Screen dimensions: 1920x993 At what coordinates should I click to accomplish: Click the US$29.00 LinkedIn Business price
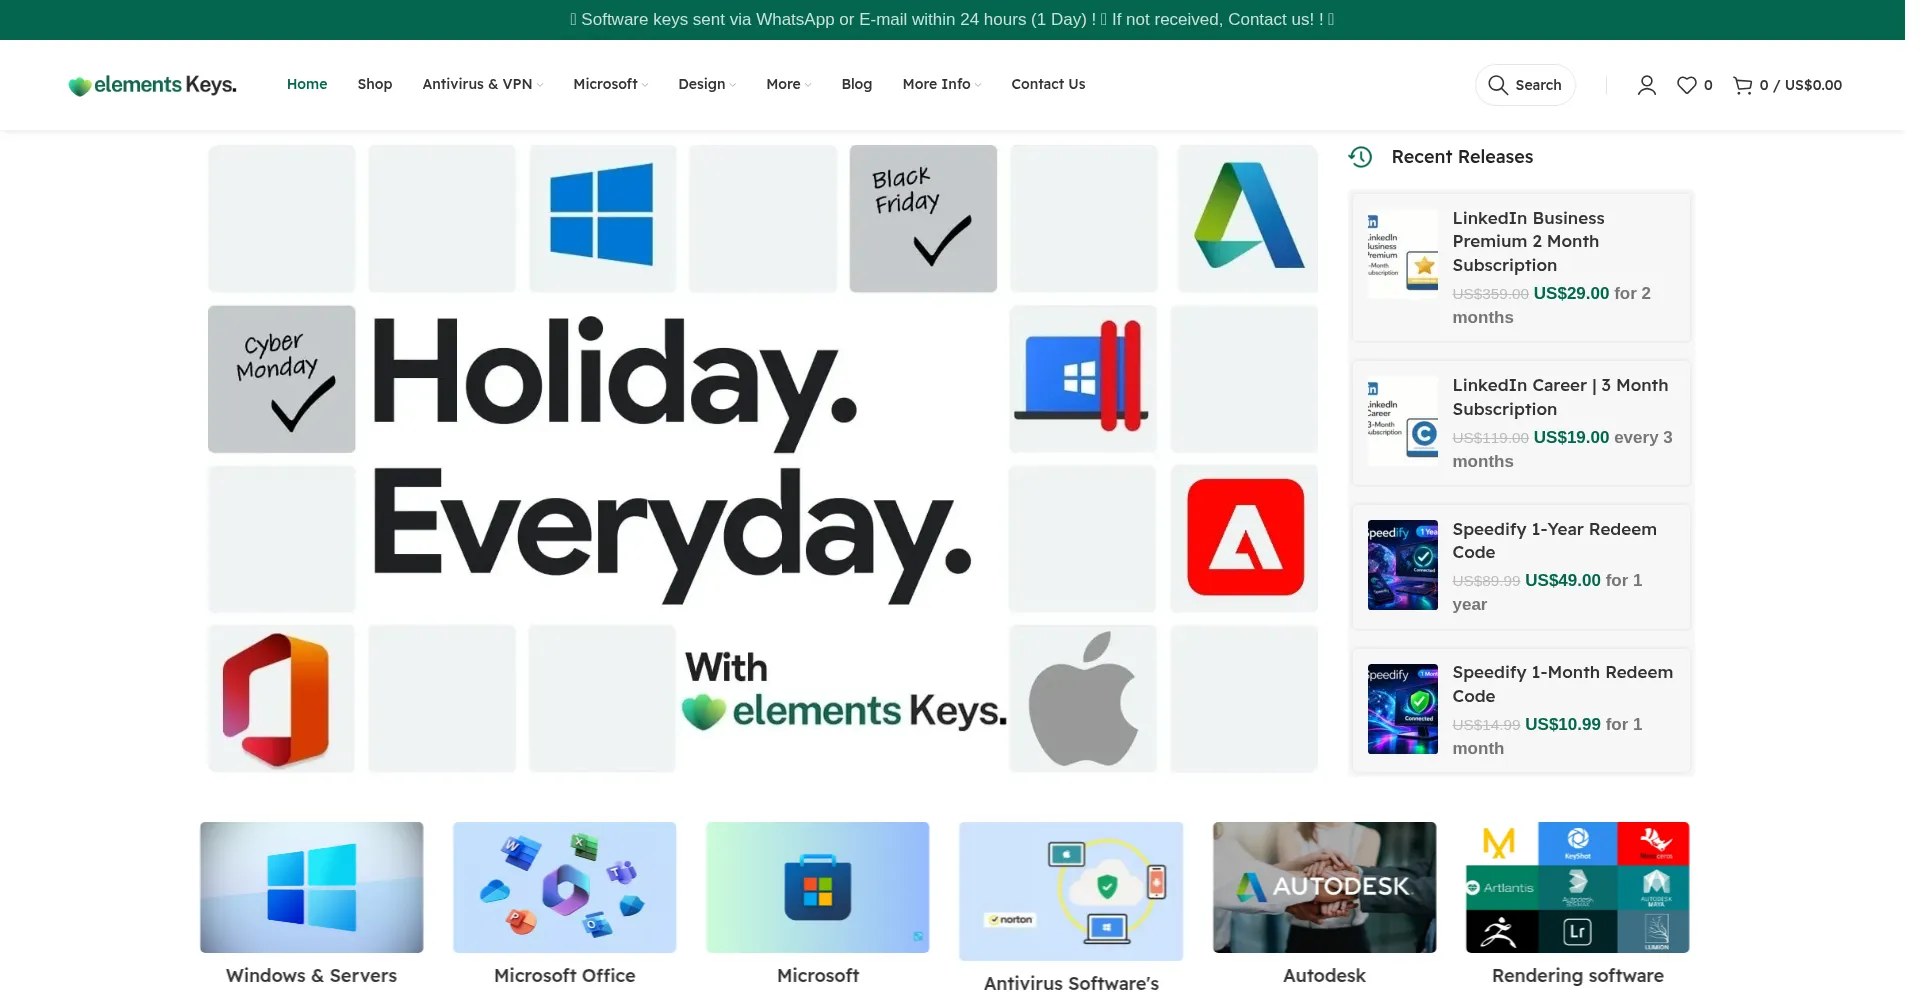[x=1571, y=294]
